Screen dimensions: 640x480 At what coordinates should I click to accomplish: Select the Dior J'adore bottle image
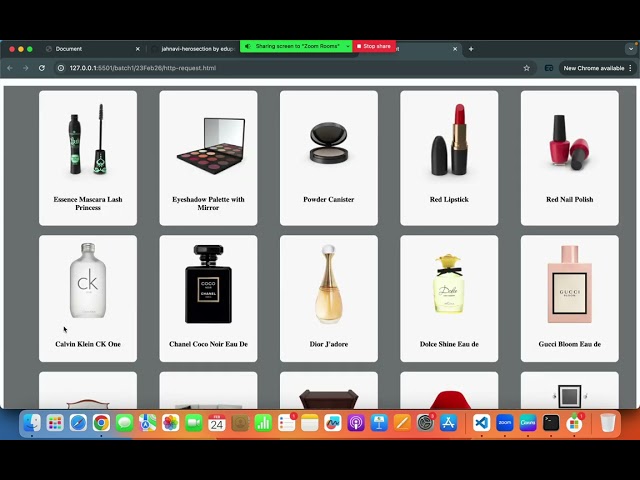point(329,284)
